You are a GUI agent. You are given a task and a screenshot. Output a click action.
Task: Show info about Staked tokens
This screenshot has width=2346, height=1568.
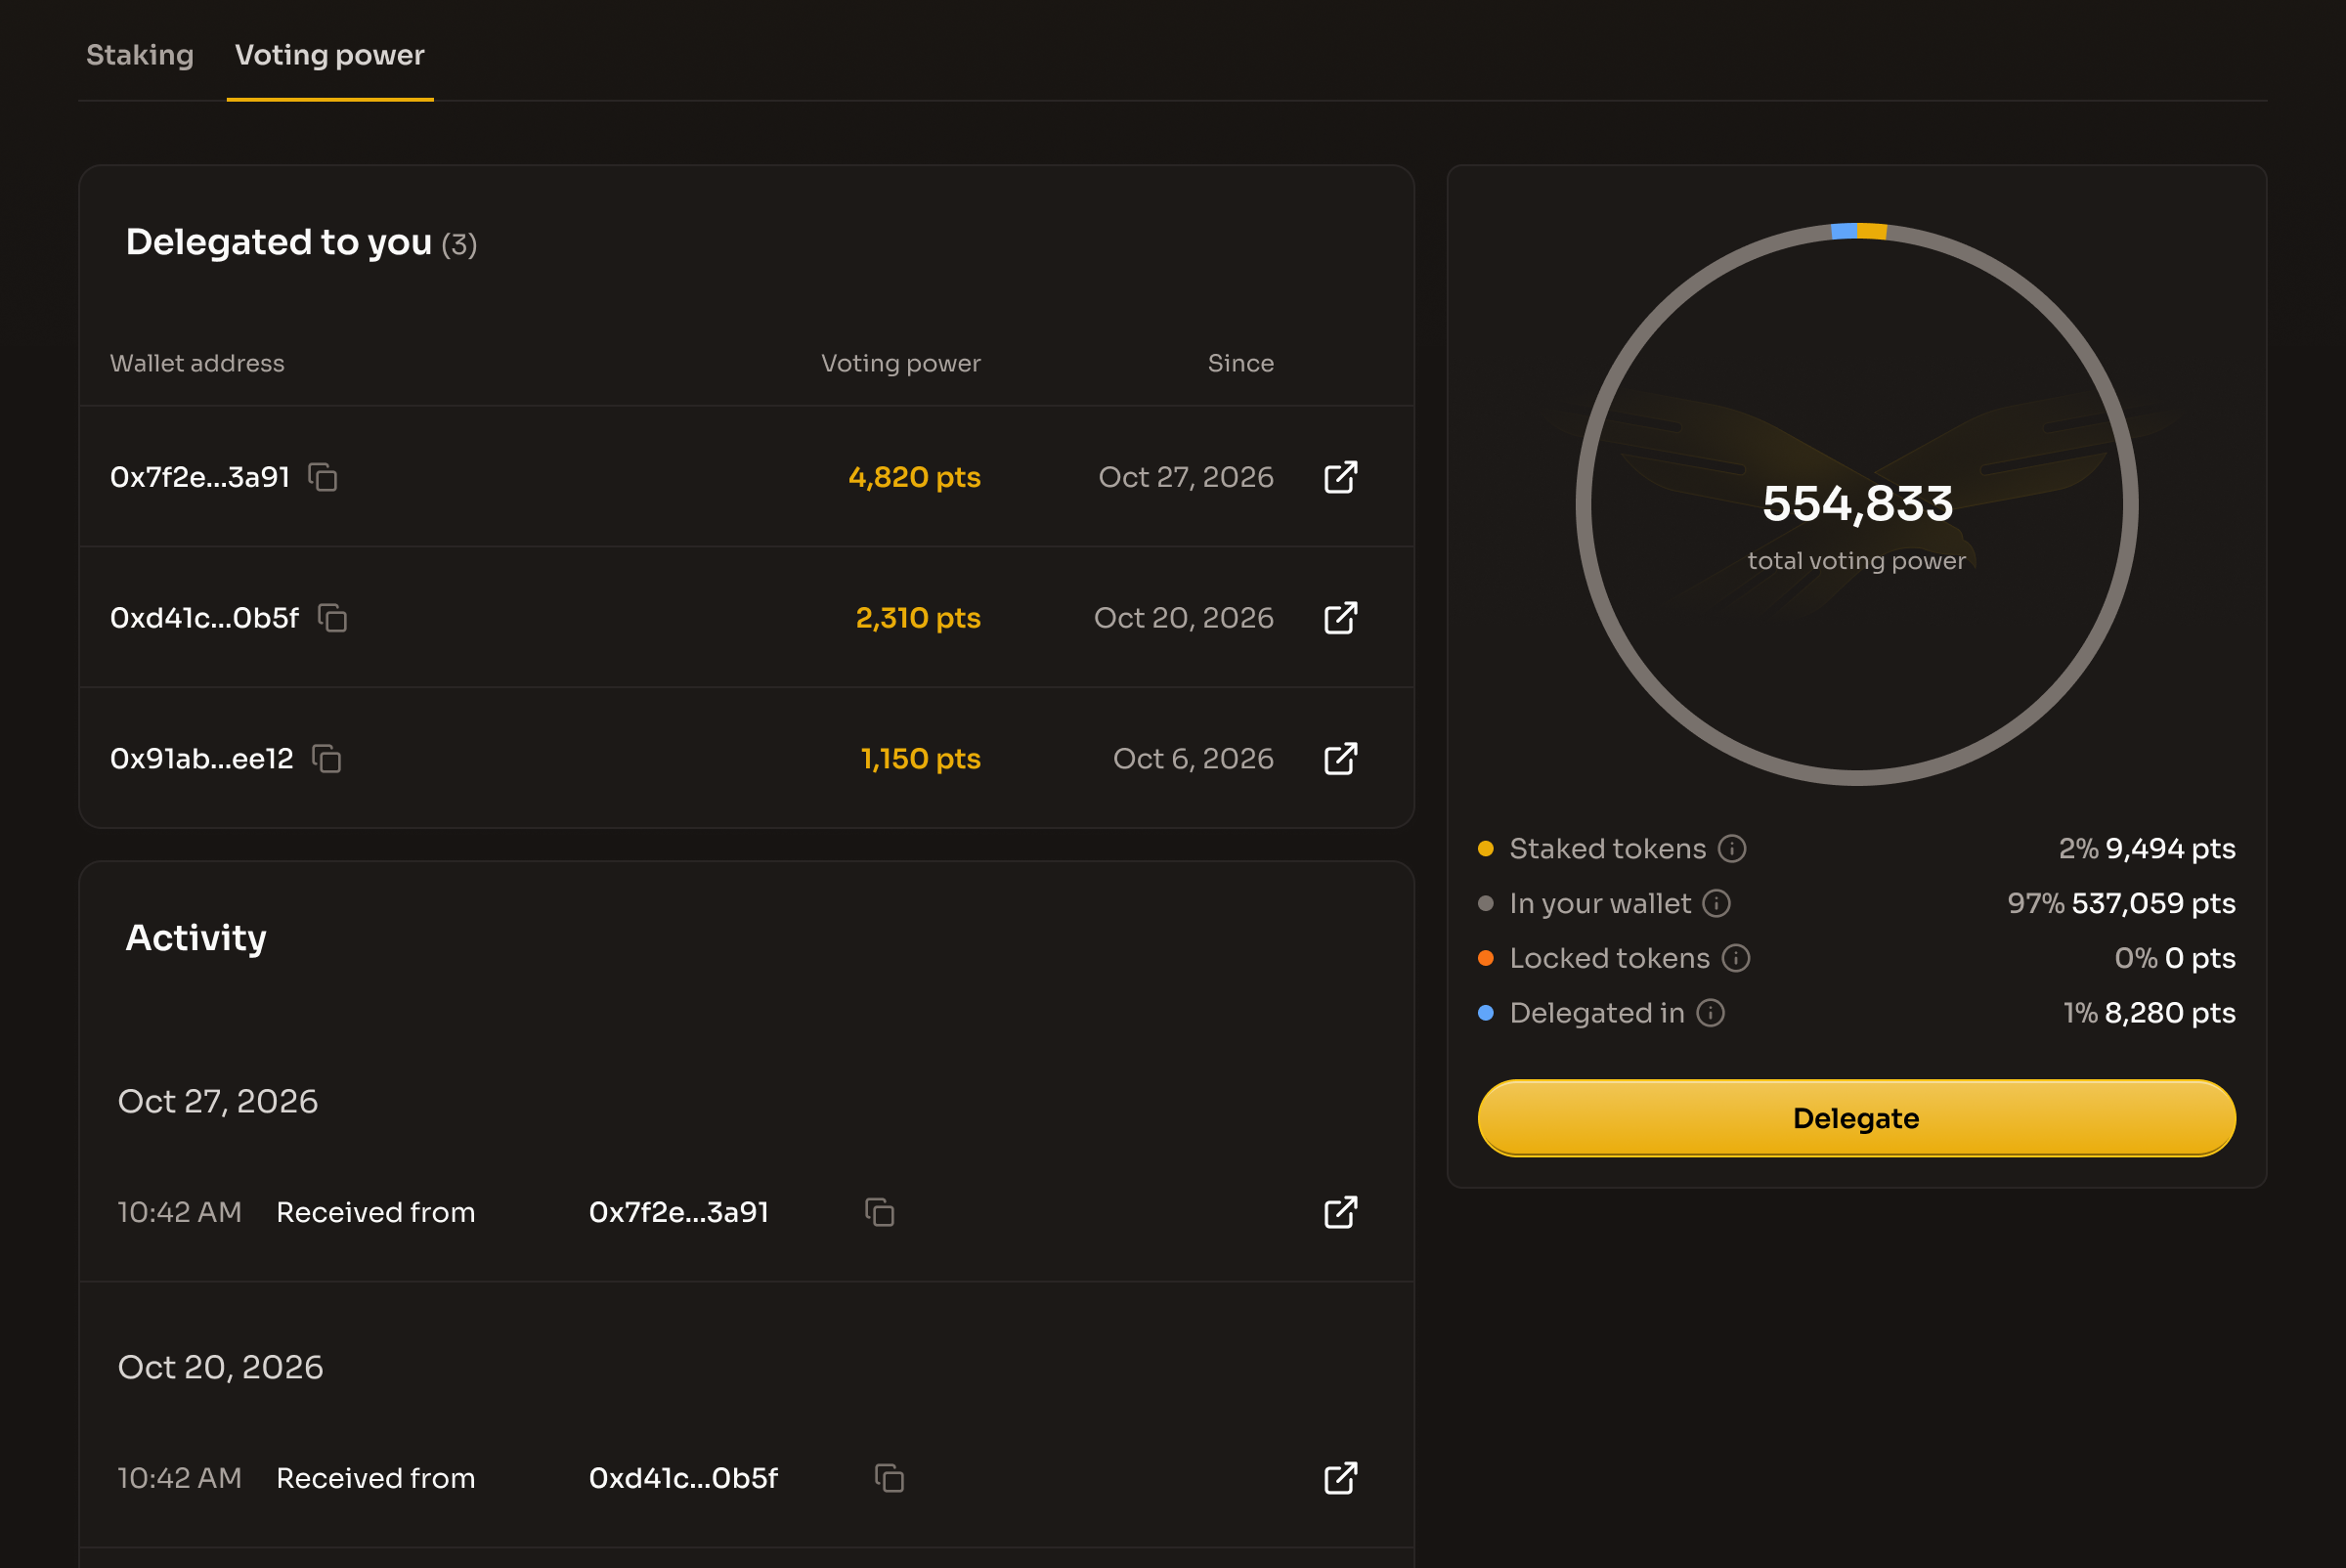(1732, 849)
